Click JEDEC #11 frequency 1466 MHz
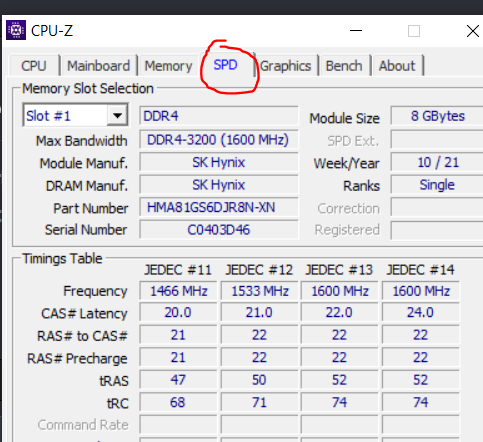The image size is (483, 442). coord(178,291)
